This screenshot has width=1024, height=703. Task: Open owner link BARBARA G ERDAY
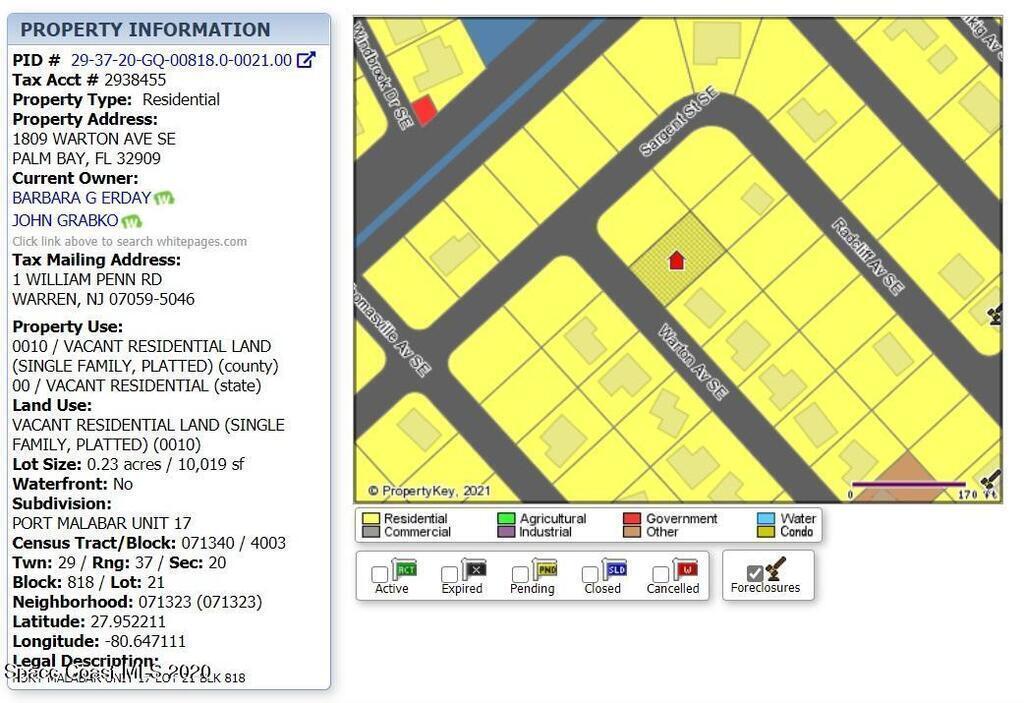[81, 198]
